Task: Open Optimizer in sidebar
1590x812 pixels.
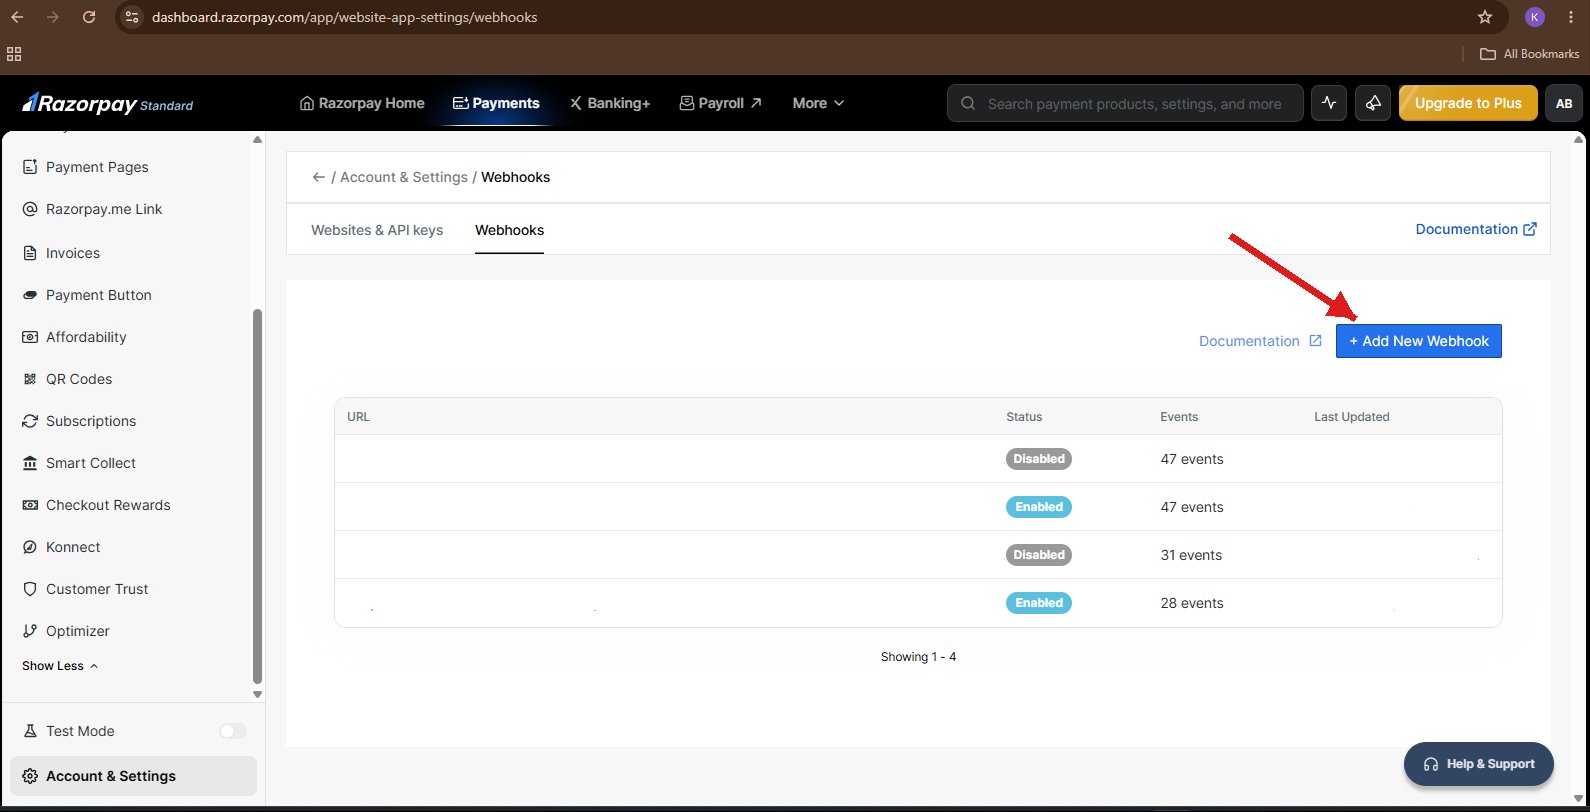Action: (x=66, y=631)
